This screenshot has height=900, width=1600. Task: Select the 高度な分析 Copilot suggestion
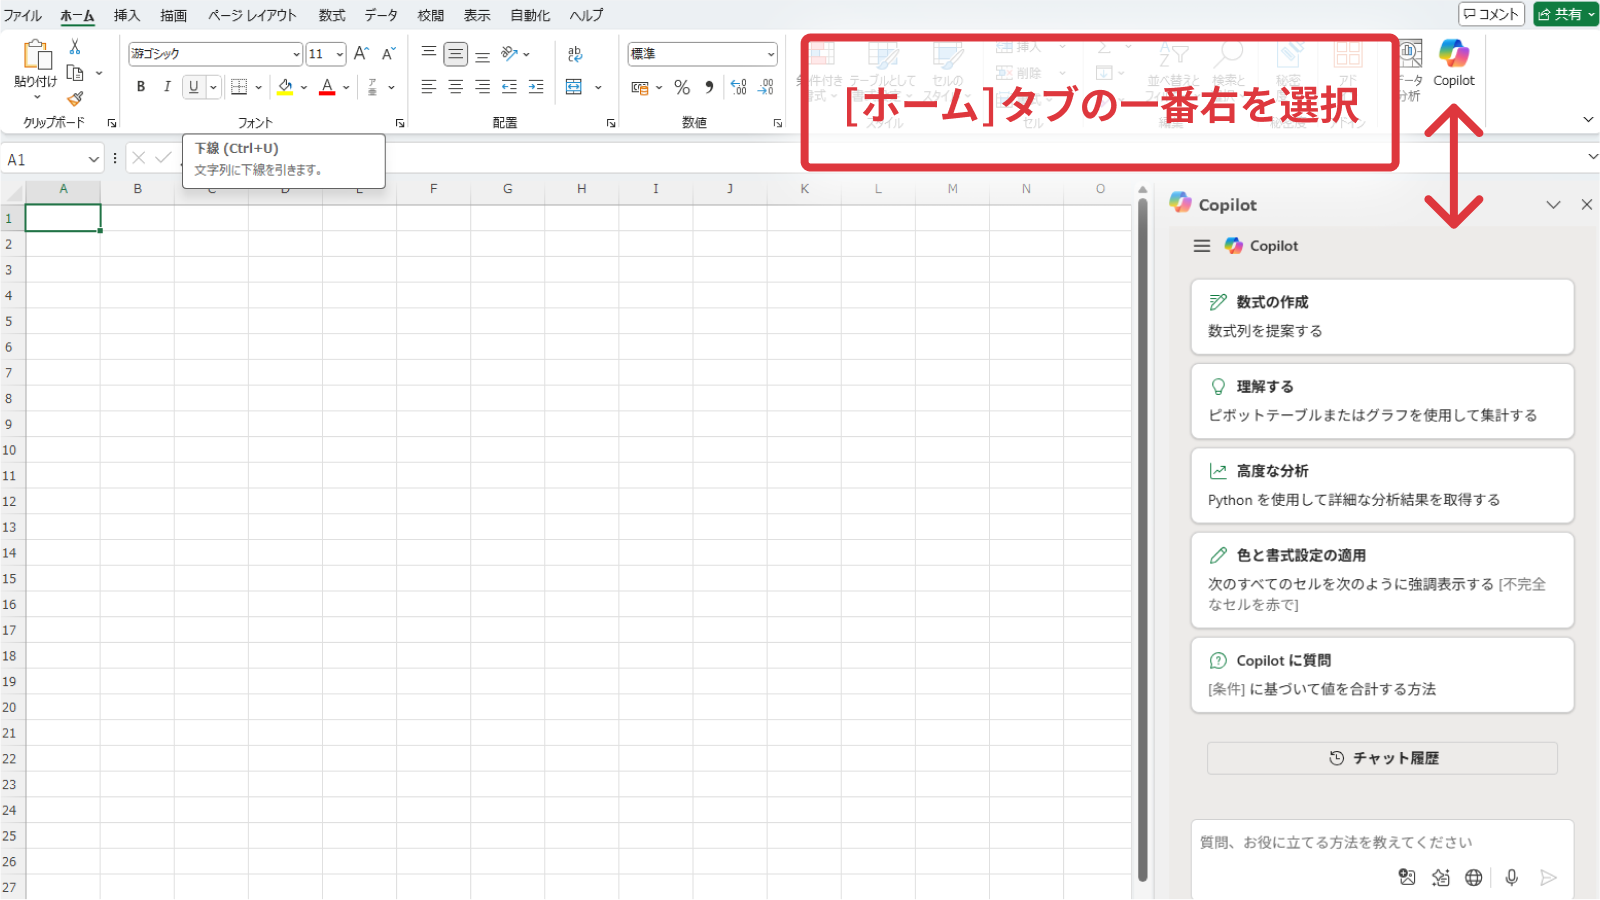1382,485
